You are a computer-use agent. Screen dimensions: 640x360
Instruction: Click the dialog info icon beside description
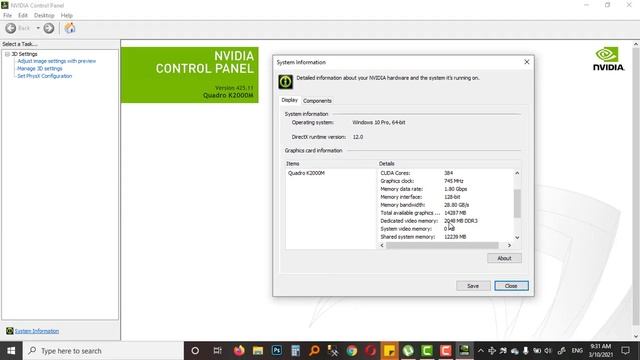point(285,82)
